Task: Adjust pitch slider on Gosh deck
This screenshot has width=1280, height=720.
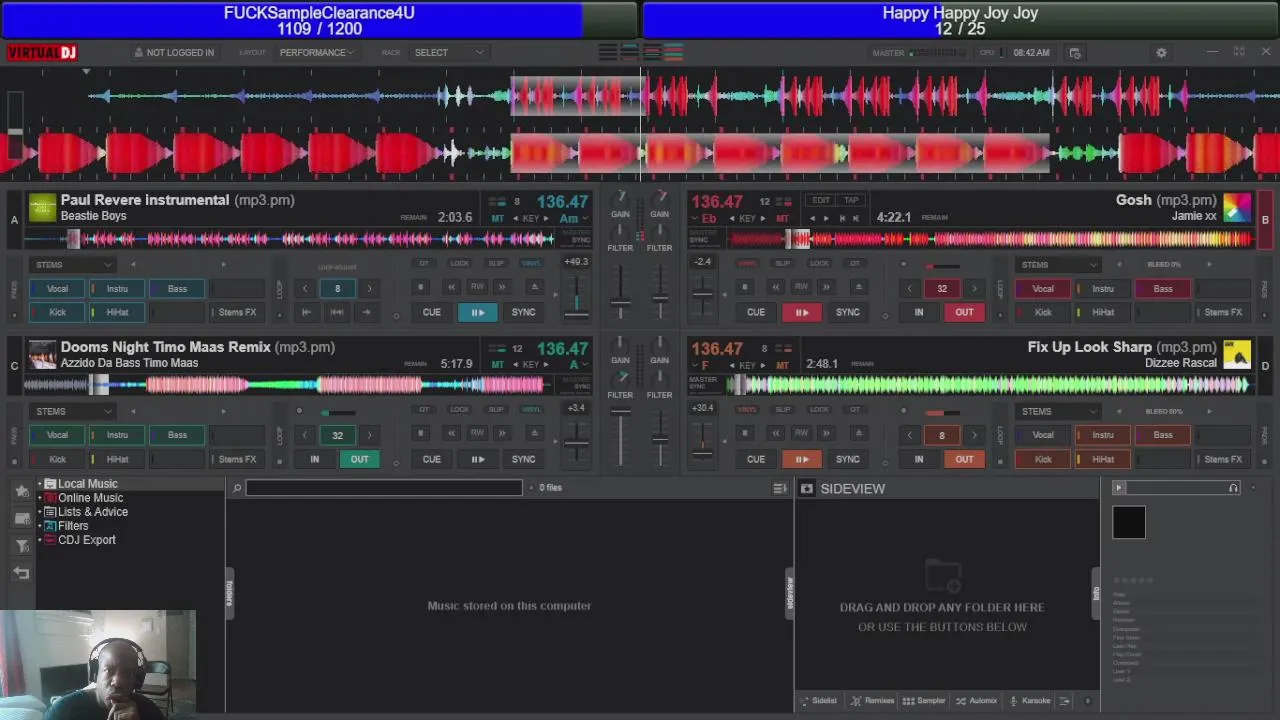Action: coord(703,296)
